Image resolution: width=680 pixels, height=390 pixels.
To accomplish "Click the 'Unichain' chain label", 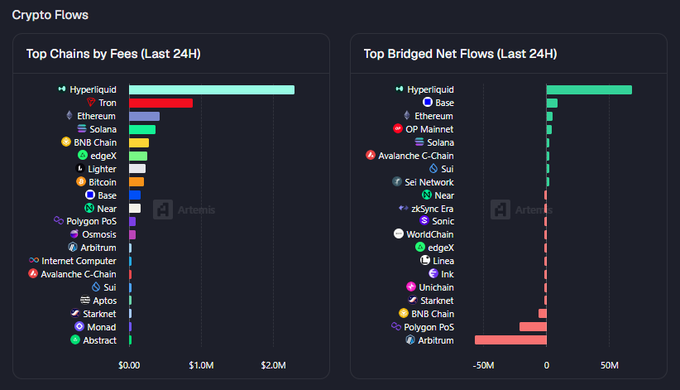I will click(x=436, y=287).
